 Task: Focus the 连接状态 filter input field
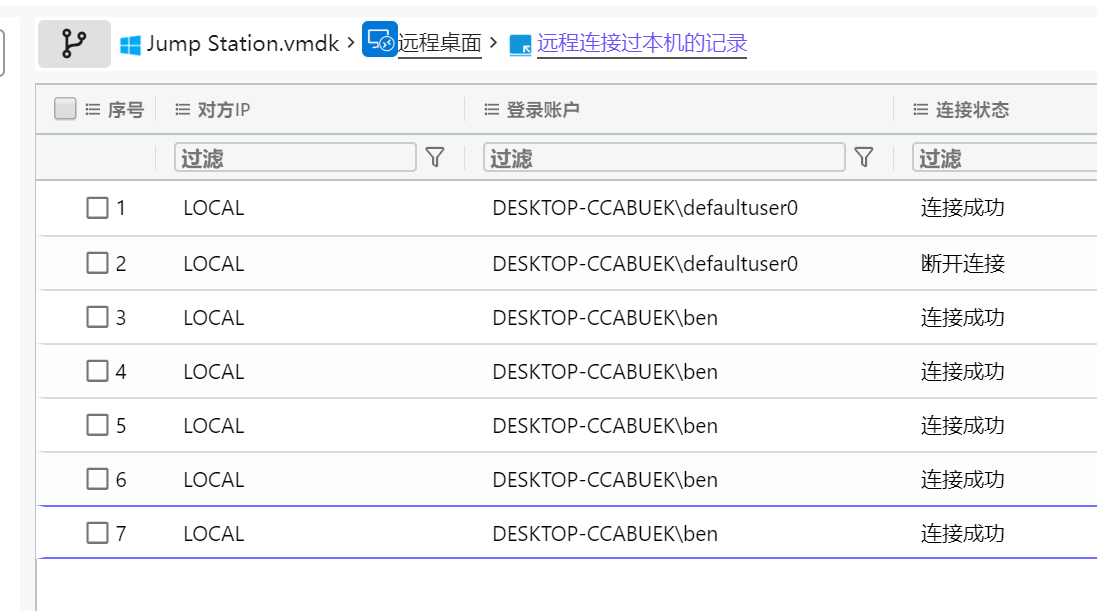tap(1005, 157)
